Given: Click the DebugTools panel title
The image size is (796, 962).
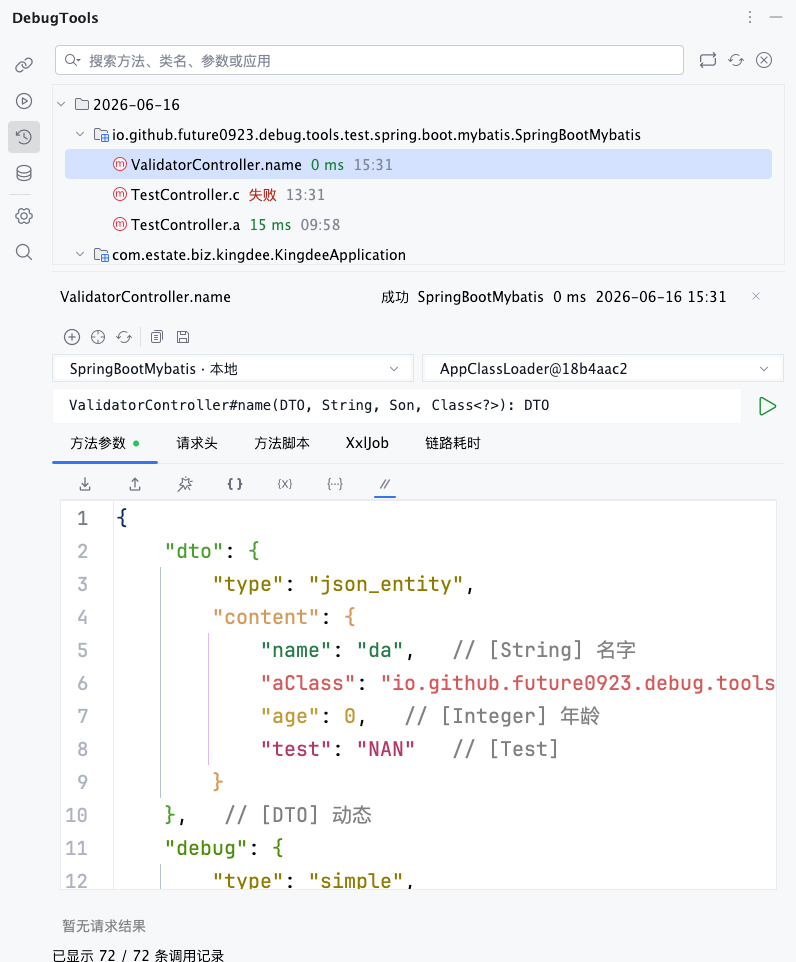Looking at the screenshot, I should 55,18.
